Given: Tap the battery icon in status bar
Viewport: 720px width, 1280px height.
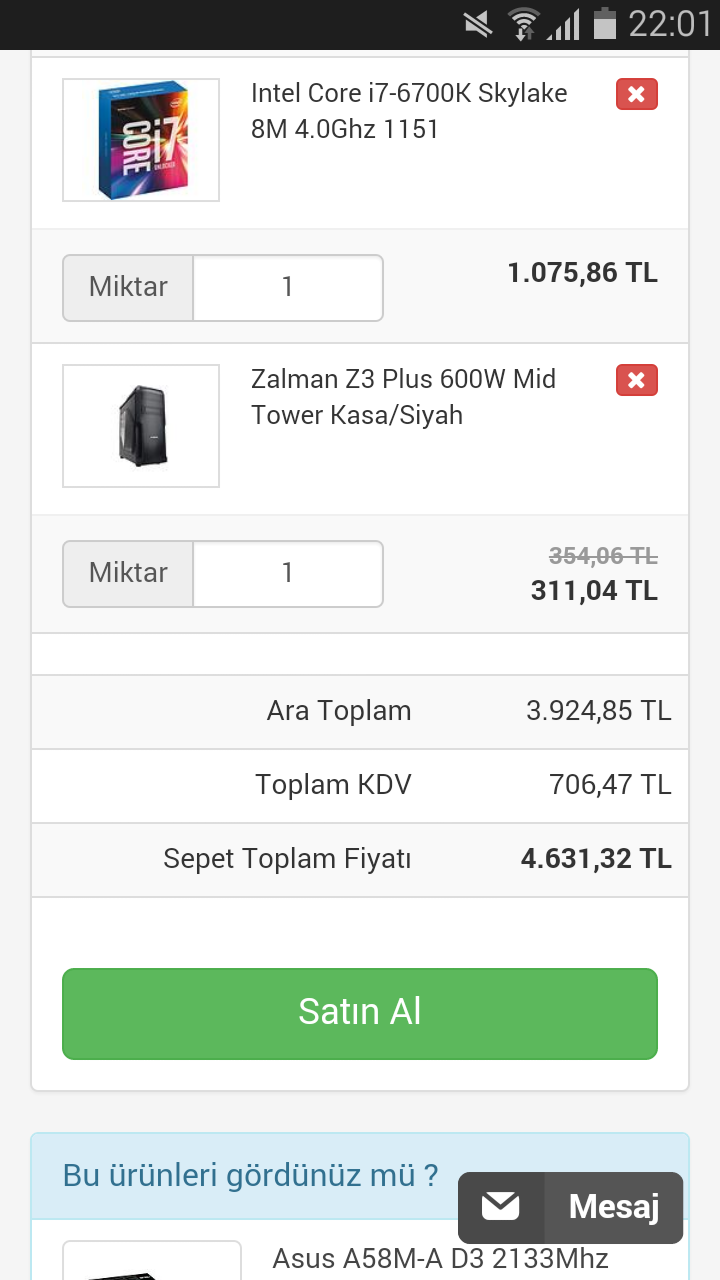Looking at the screenshot, I should 604,24.
